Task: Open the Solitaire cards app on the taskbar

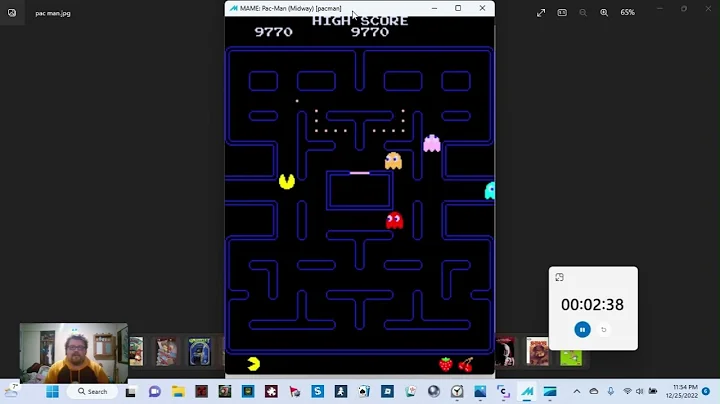Action: click(364, 392)
